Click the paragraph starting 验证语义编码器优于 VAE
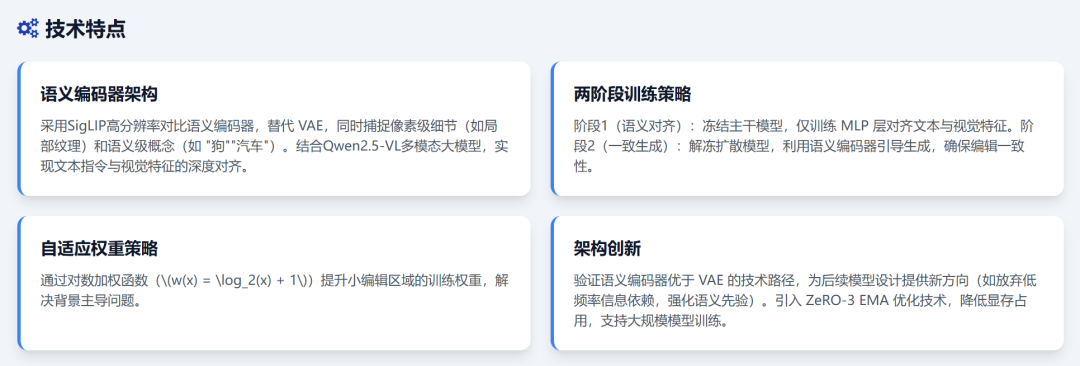 (x=806, y=301)
